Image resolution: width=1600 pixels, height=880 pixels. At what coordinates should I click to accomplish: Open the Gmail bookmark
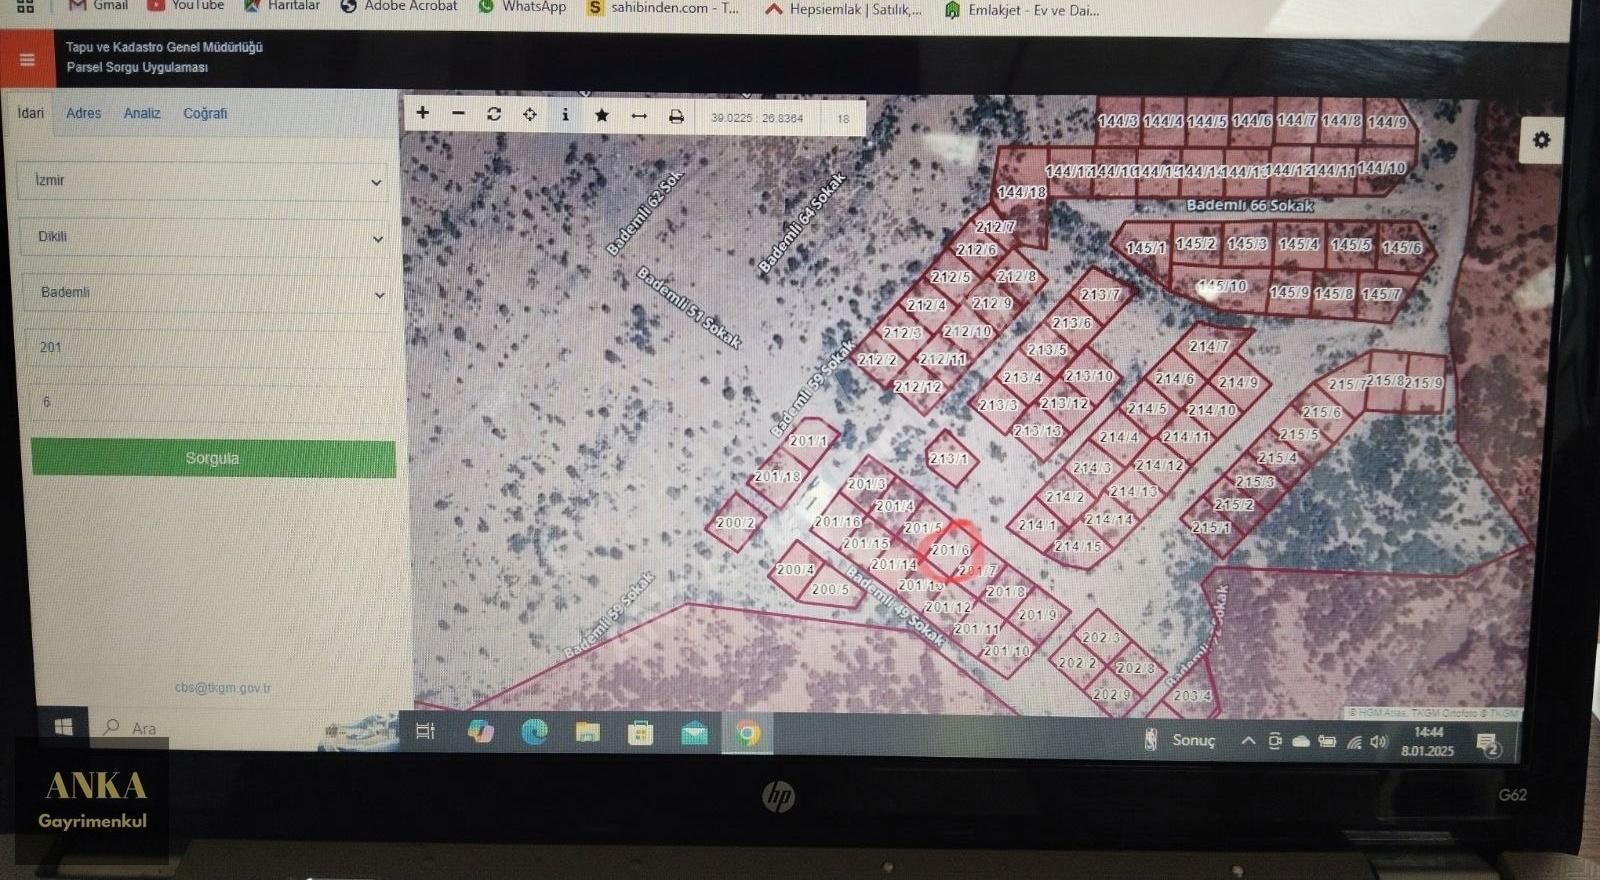(x=98, y=6)
